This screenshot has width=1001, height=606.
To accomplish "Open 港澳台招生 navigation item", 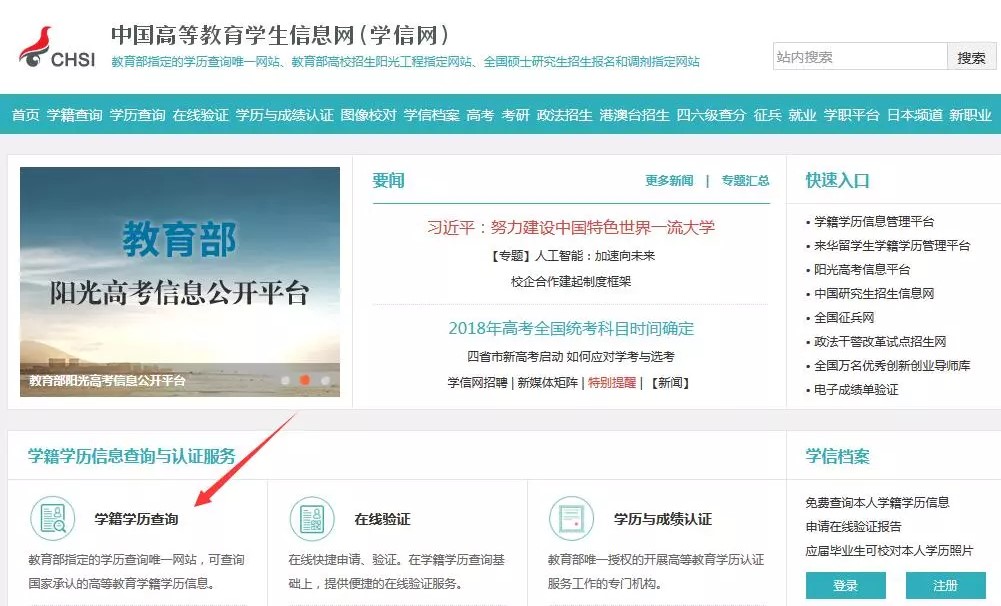I will tap(635, 115).
